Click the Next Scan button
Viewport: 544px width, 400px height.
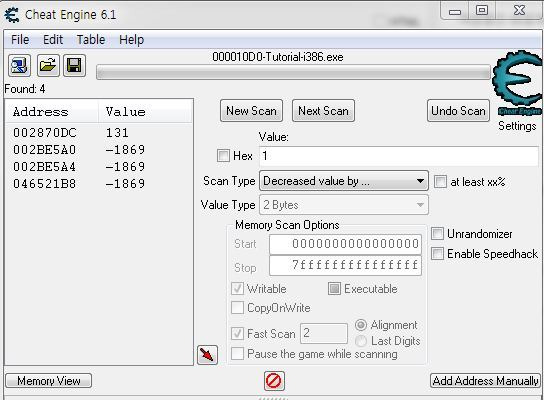pyautogui.click(x=323, y=111)
